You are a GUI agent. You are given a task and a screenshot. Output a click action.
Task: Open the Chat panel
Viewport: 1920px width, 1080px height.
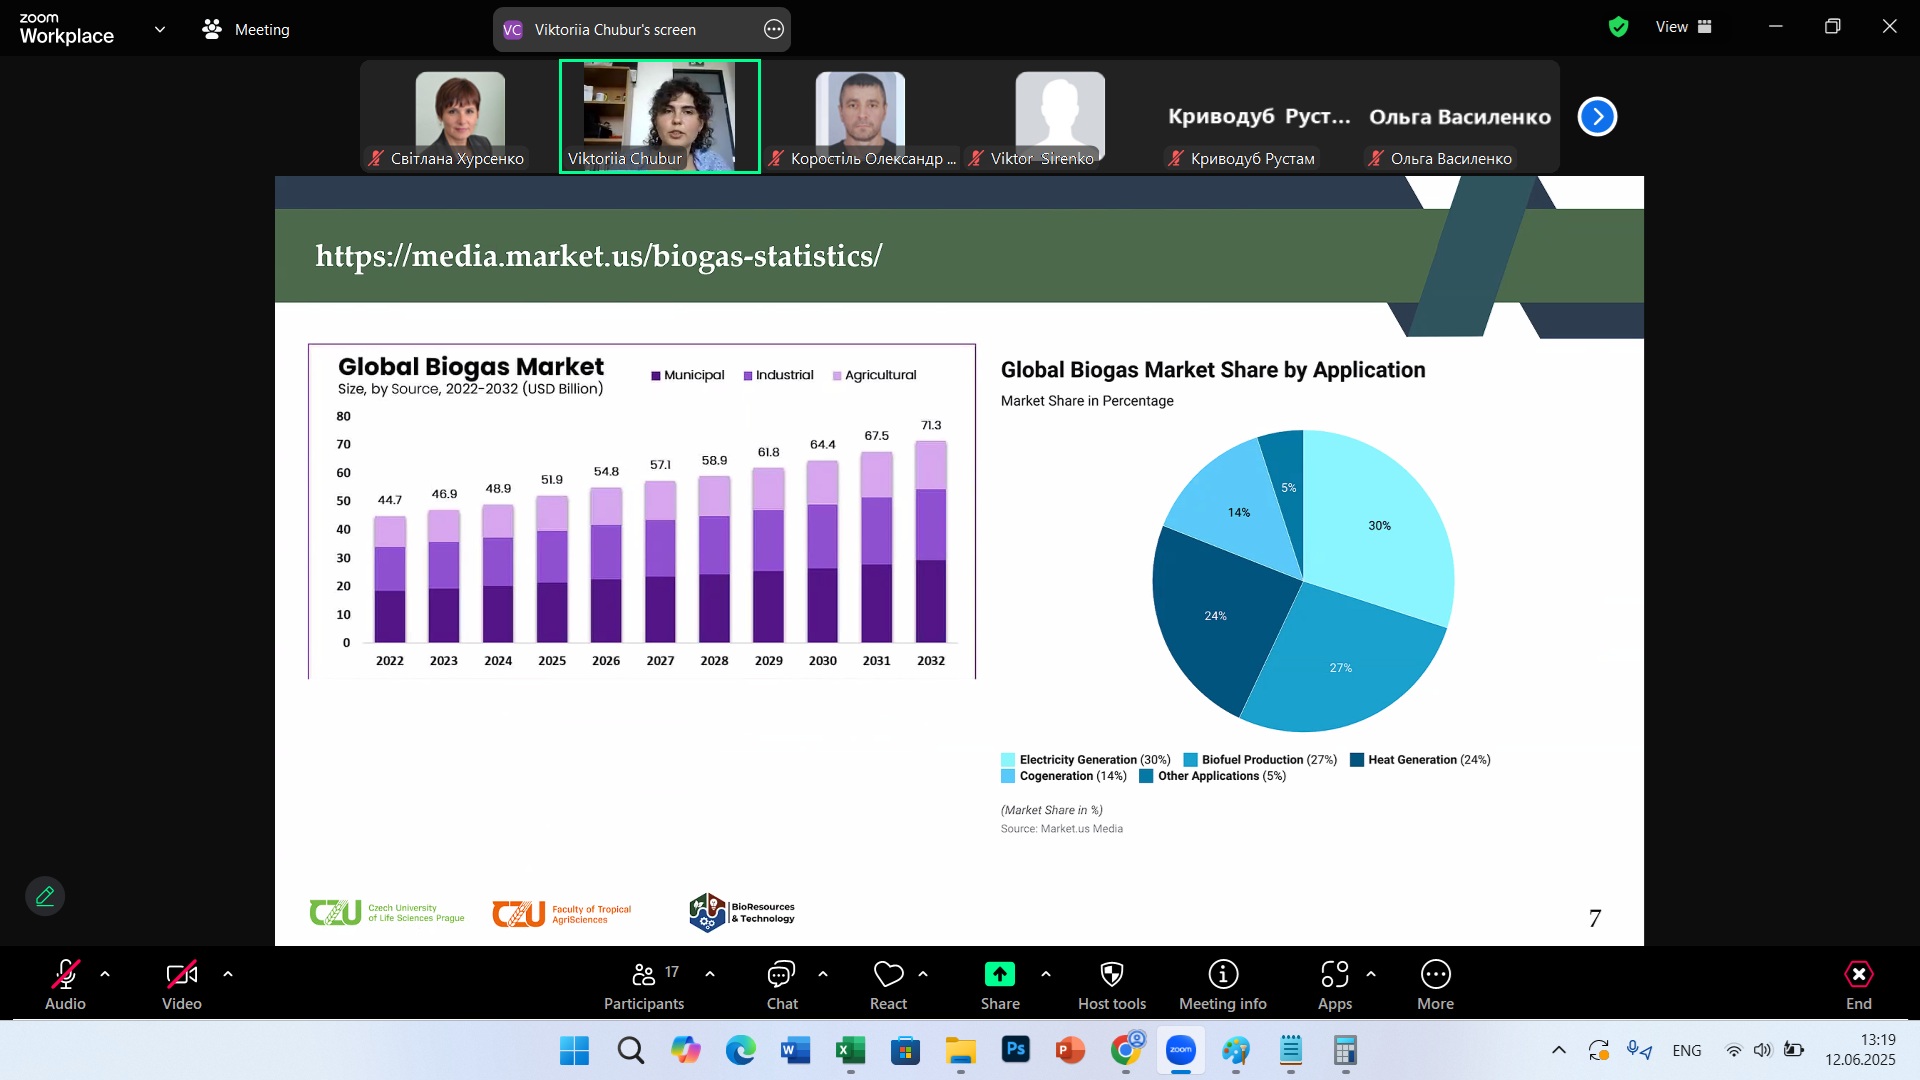point(782,985)
